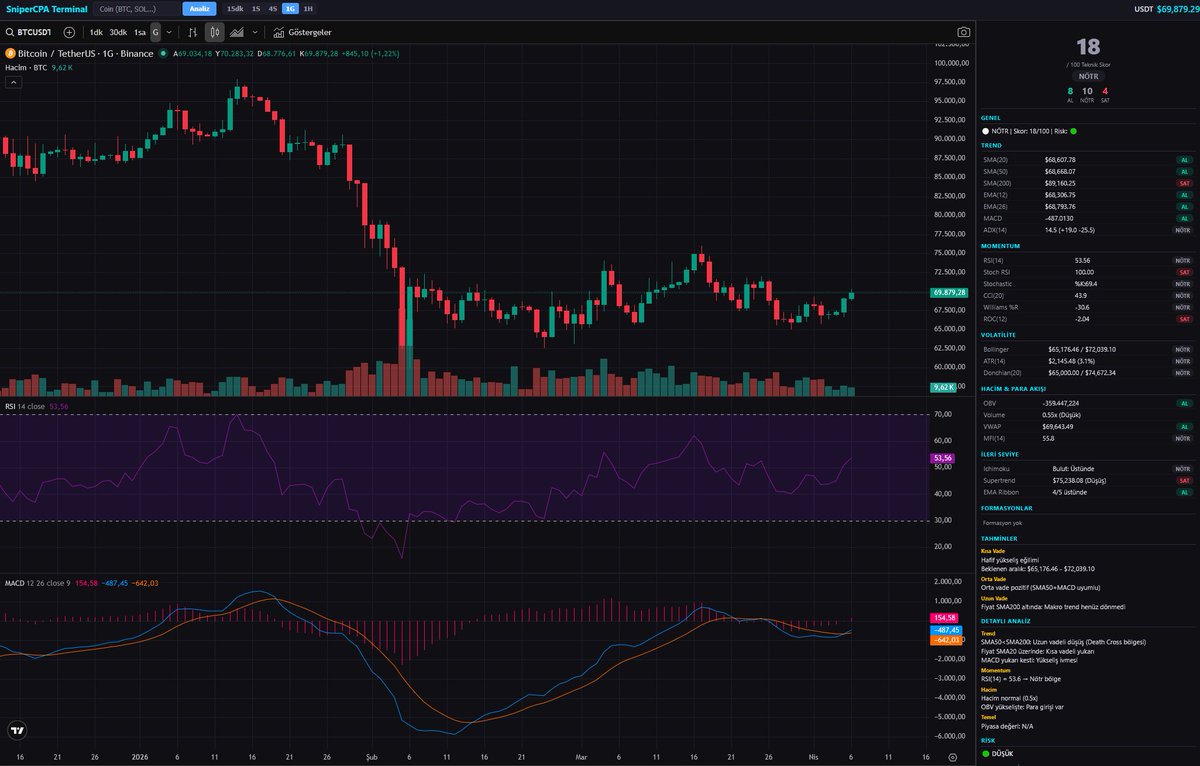Open chart settings gear on the time axis
The height and width of the screenshot is (766, 1200).
click(953, 758)
